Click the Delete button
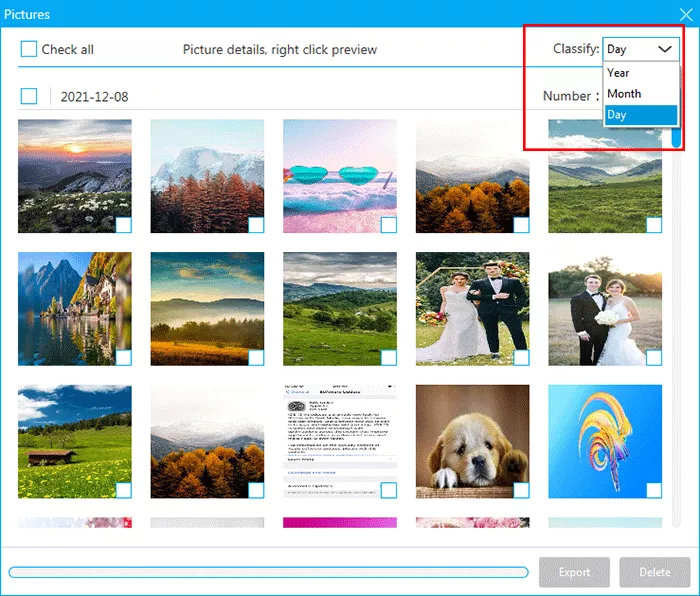The width and height of the screenshot is (700, 596). pyautogui.click(x=654, y=572)
